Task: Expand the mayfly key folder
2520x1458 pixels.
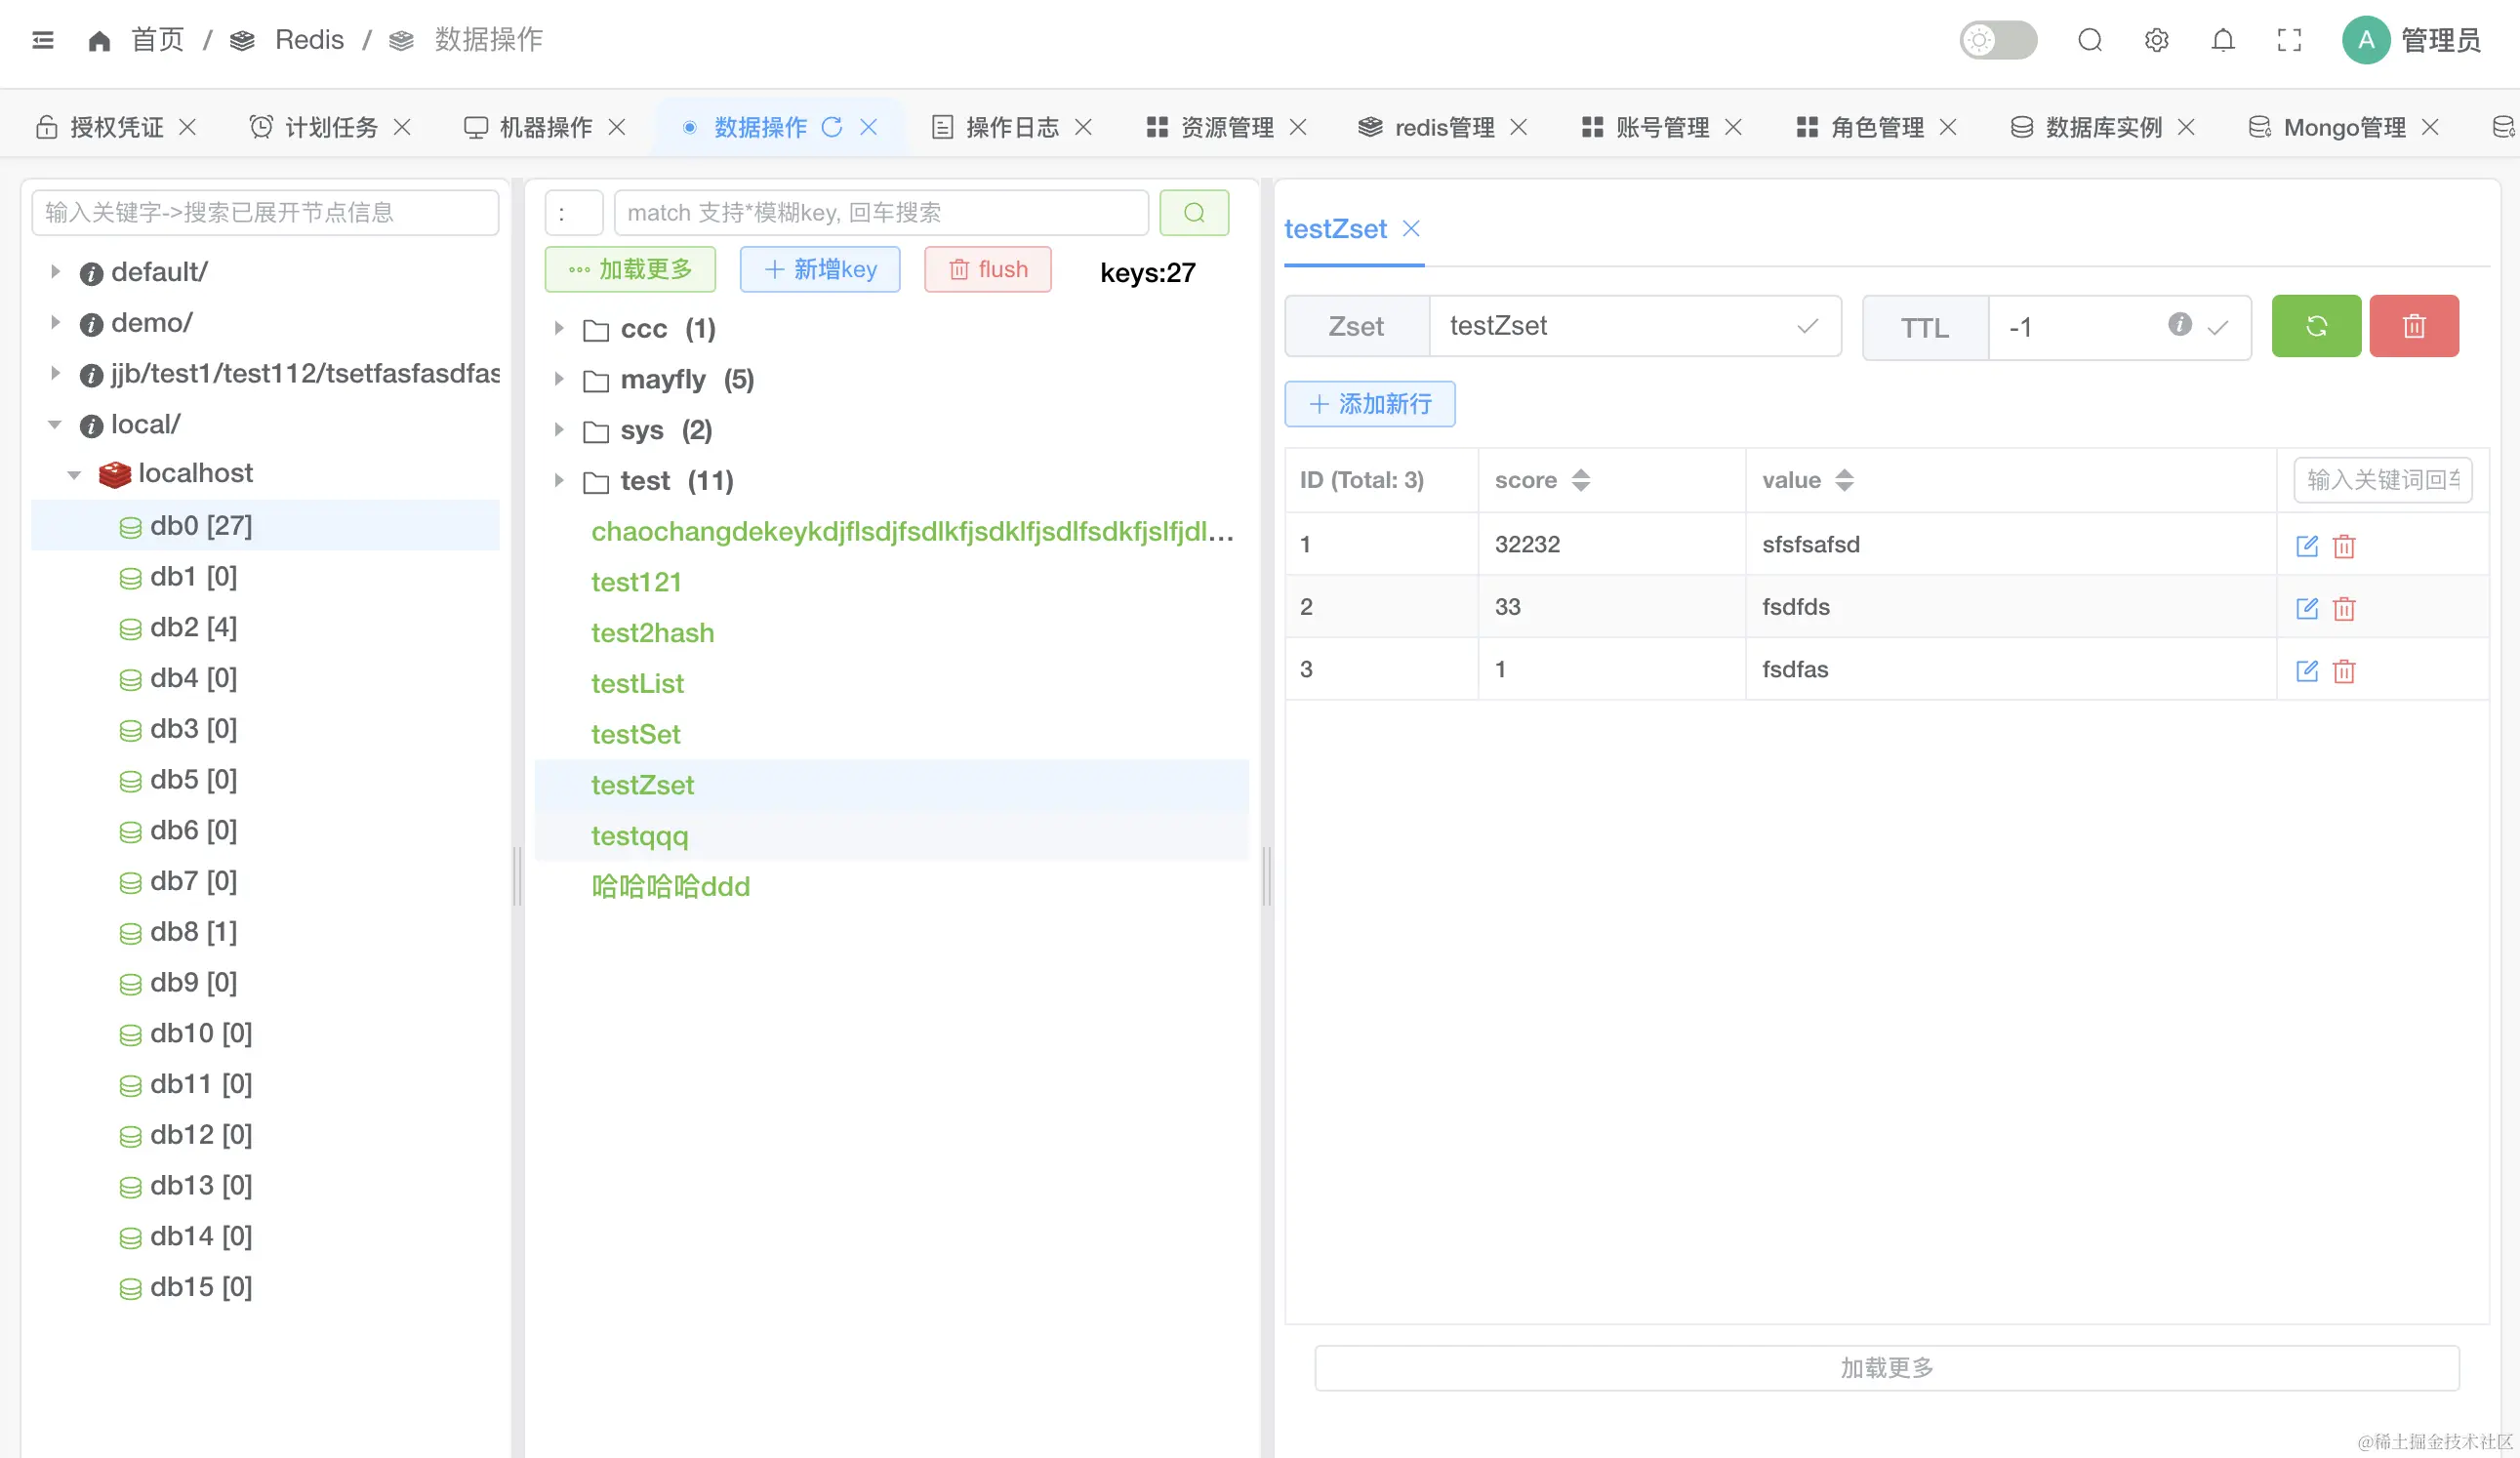Action: [x=559, y=380]
